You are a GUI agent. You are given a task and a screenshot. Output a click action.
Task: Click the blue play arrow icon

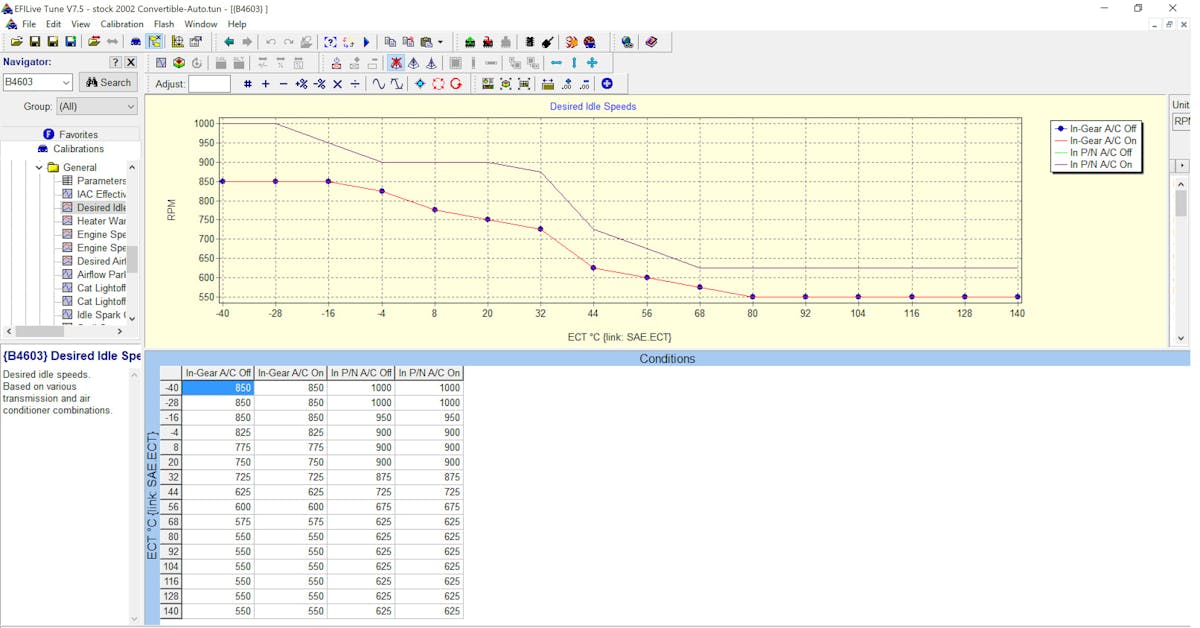pos(367,42)
